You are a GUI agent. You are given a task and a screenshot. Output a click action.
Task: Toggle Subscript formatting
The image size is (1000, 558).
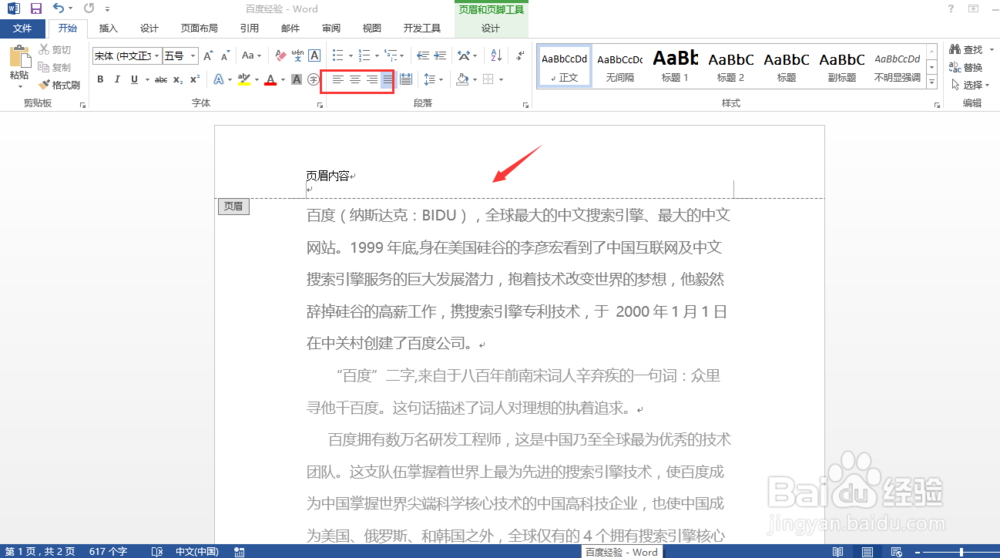[178, 80]
